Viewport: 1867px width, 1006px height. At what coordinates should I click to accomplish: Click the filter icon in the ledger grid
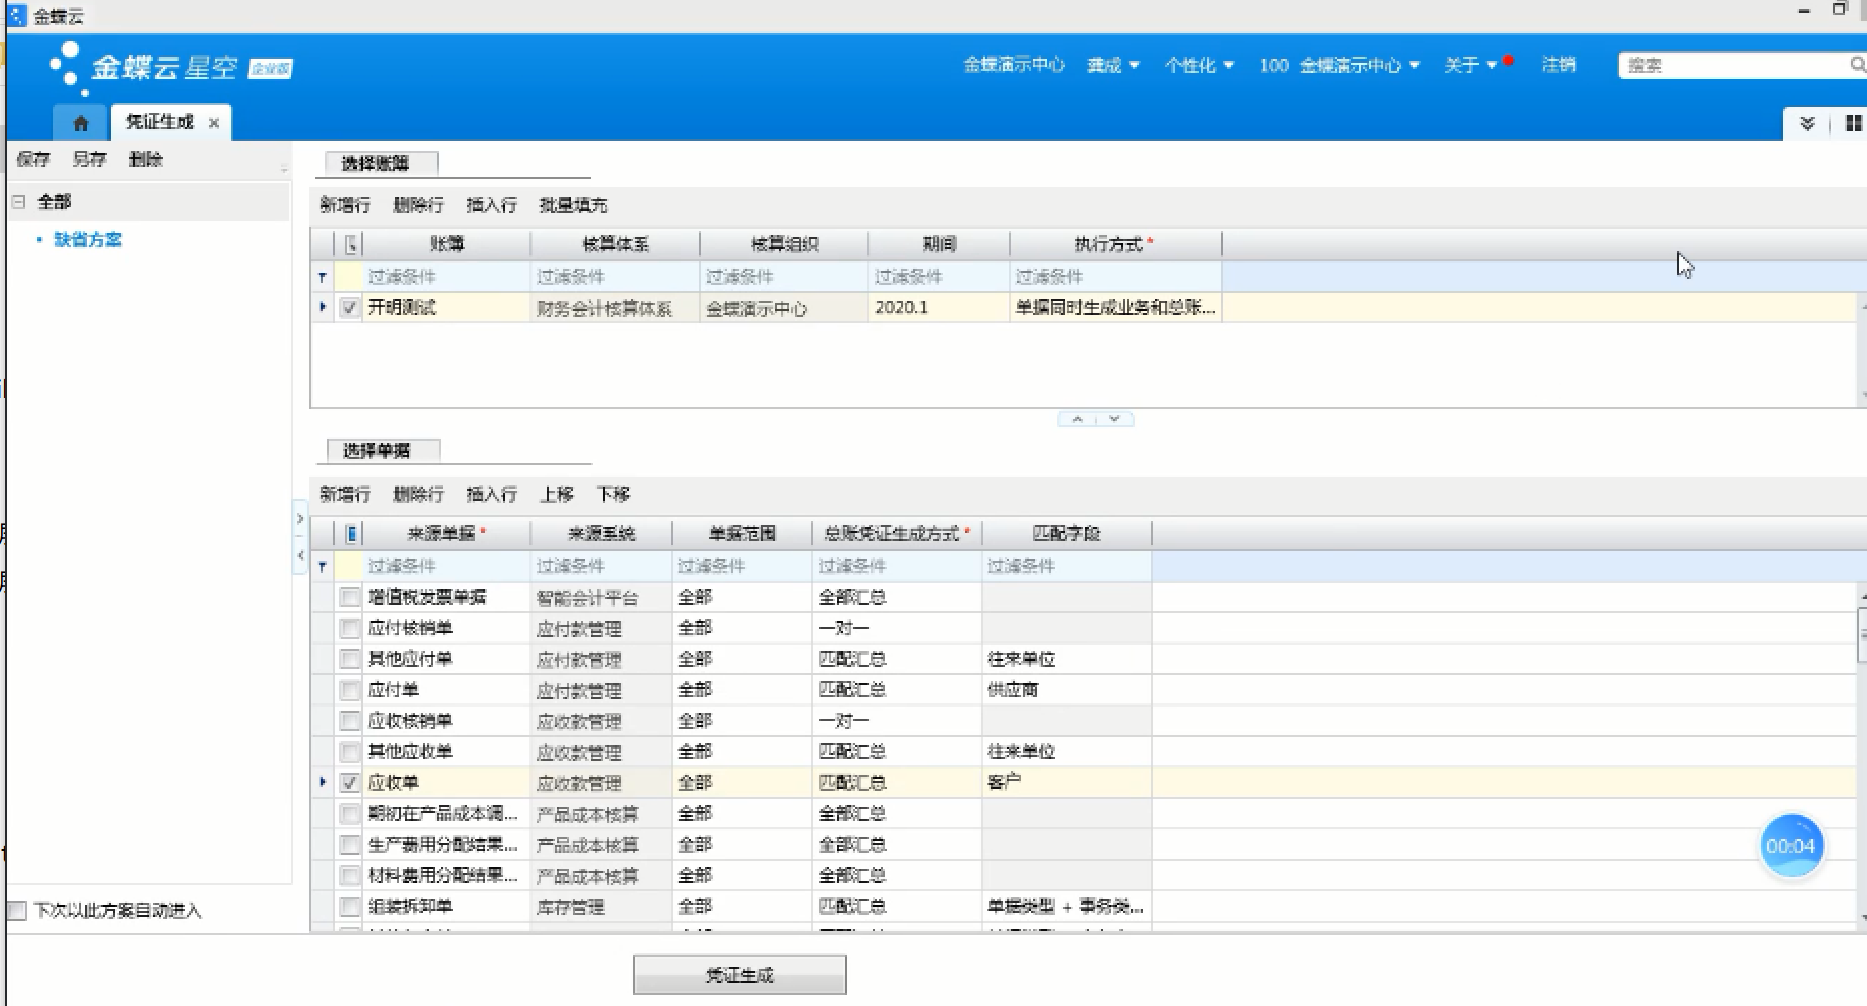click(322, 277)
